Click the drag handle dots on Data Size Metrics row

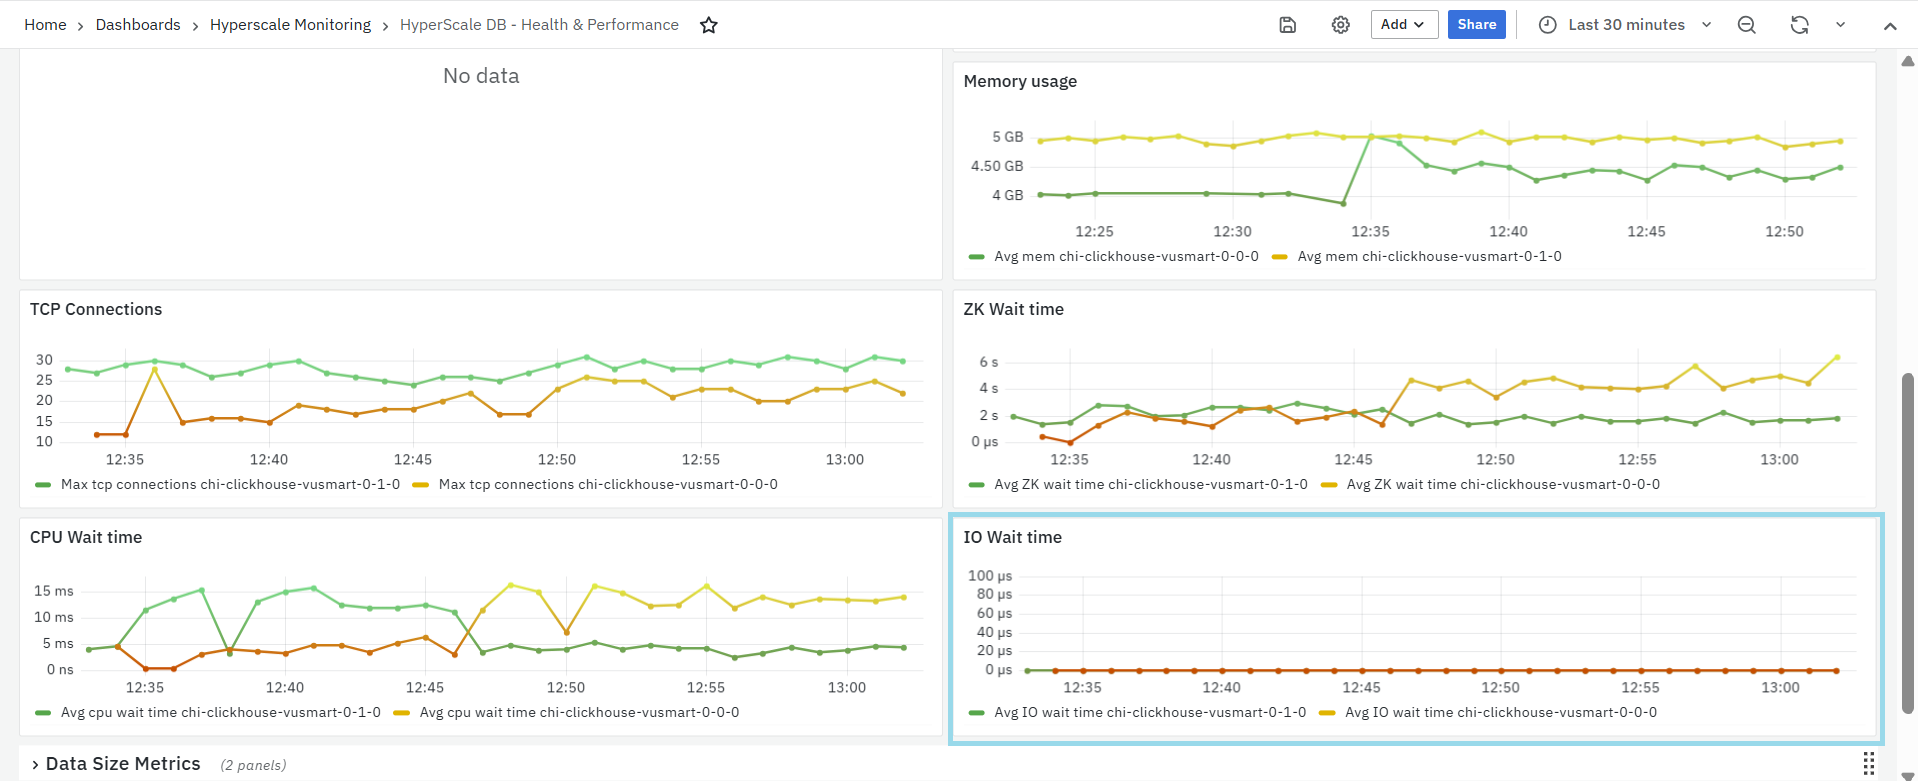tap(1868, 764)
